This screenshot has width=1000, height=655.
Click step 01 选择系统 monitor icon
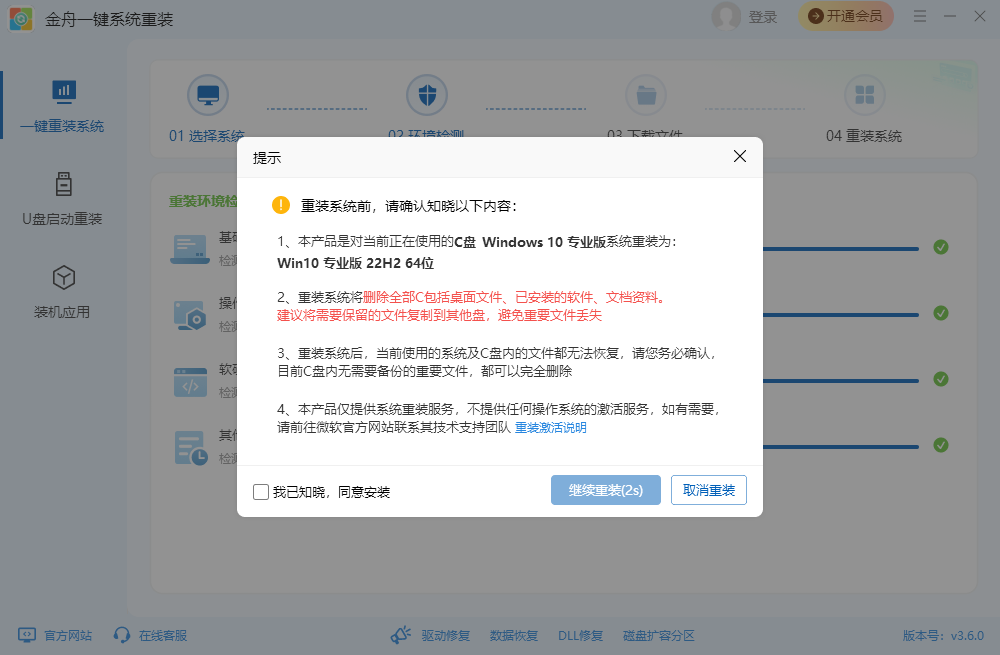208,95
